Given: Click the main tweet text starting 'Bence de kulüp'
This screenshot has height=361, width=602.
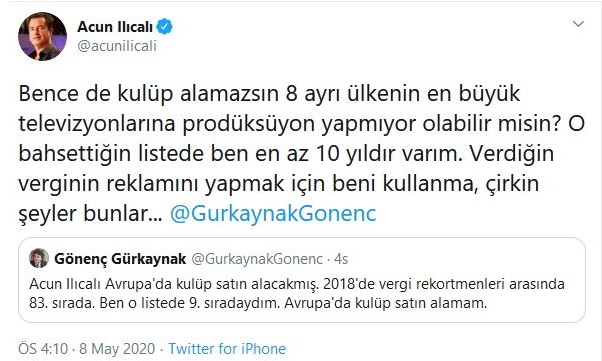Looking at the screenshot, I should 301,154.
